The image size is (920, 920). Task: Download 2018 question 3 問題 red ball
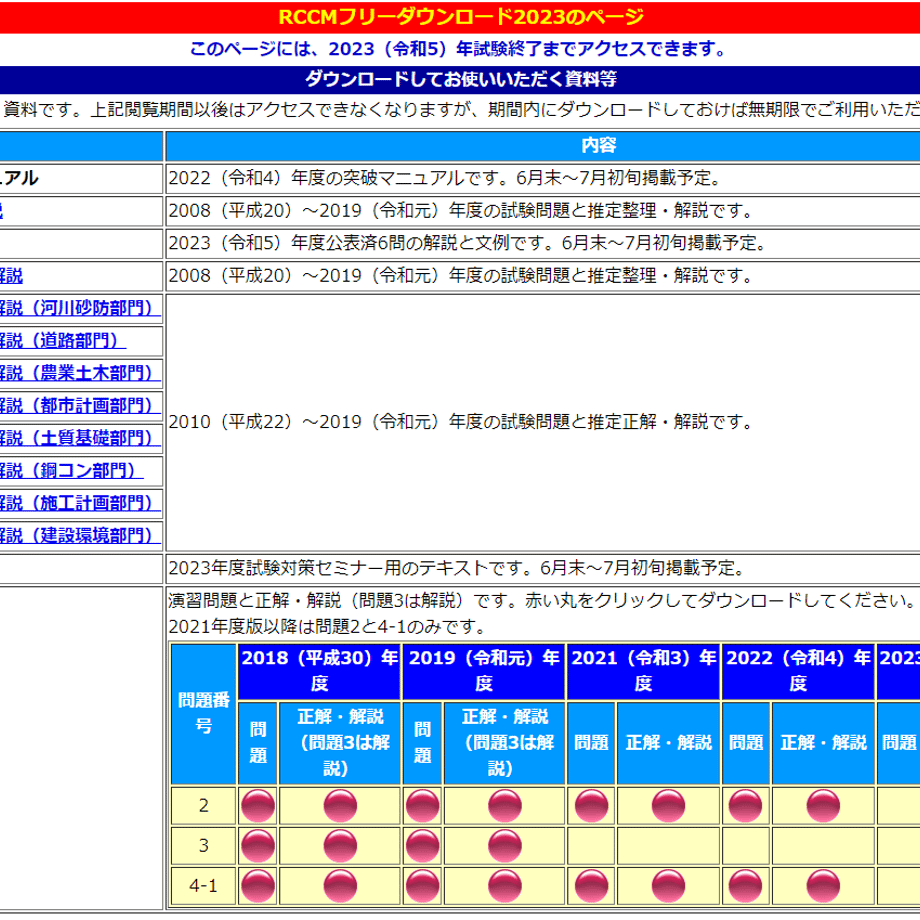point(258,846)
